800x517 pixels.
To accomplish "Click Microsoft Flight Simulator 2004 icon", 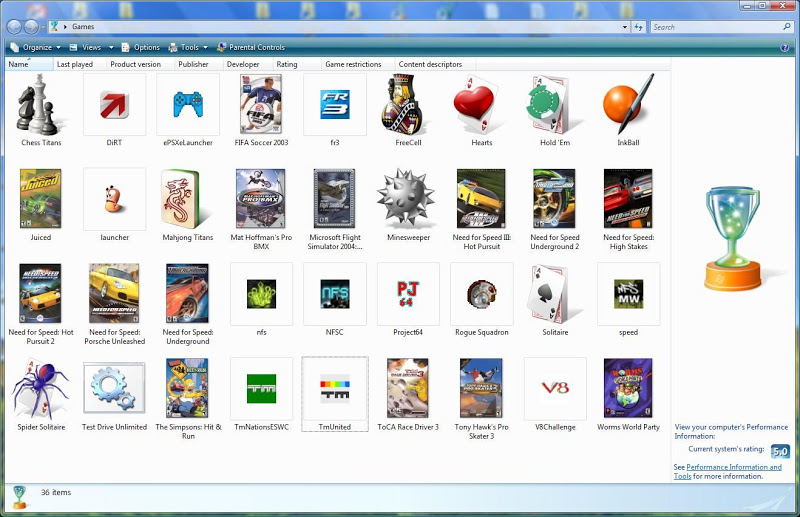I will point(334,199).
